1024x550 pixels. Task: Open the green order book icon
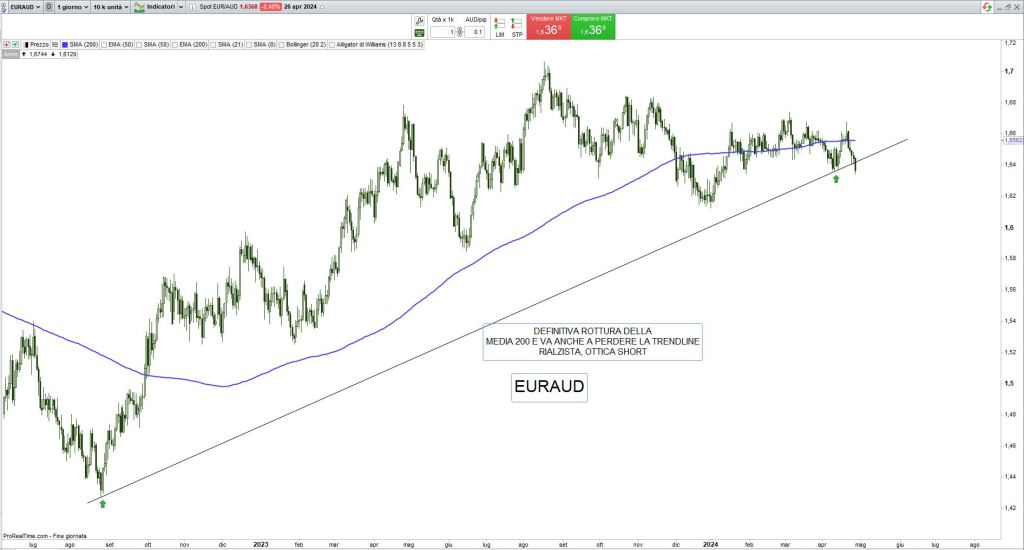coord(421,33)
